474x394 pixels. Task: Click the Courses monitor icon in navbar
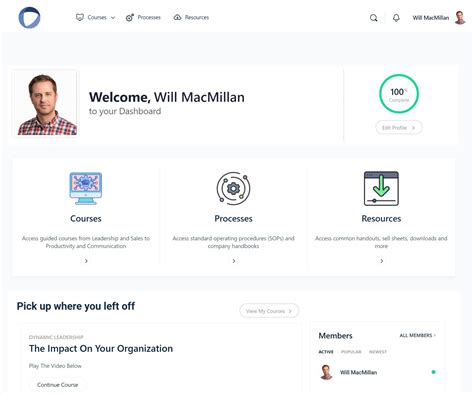(80, 17)
